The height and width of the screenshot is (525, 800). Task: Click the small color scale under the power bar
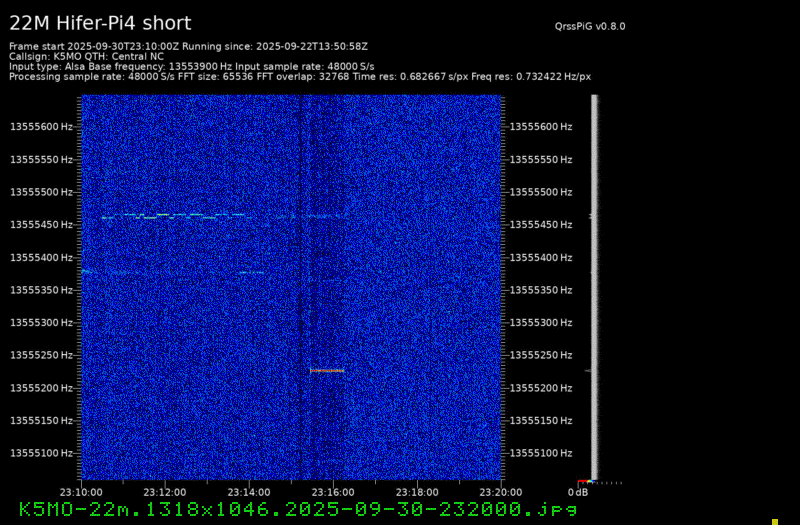point(600,483)
